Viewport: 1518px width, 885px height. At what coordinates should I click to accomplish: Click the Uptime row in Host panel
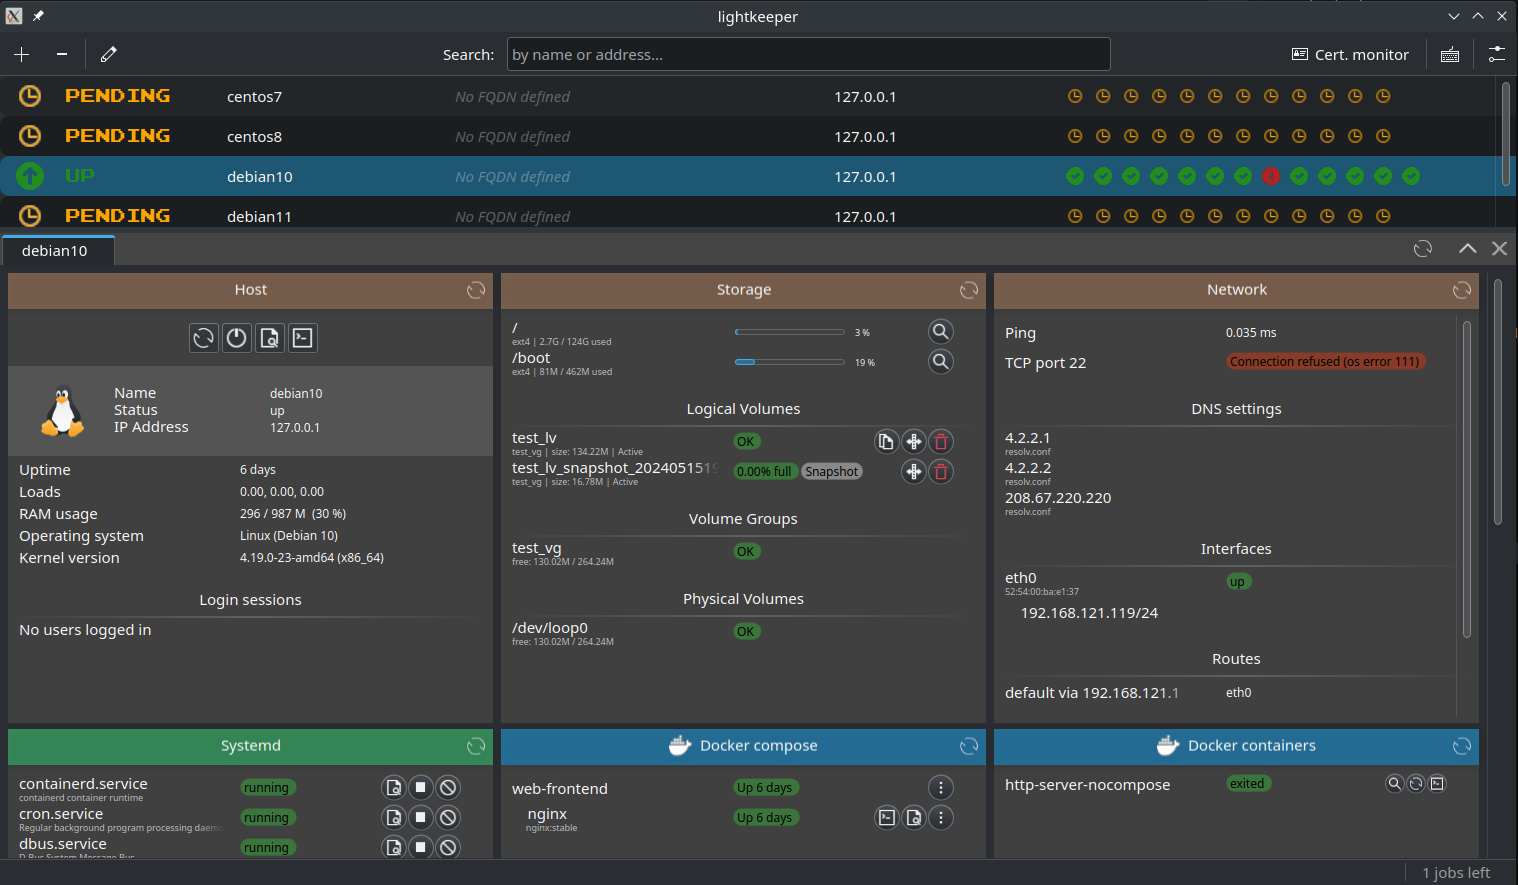250,470
